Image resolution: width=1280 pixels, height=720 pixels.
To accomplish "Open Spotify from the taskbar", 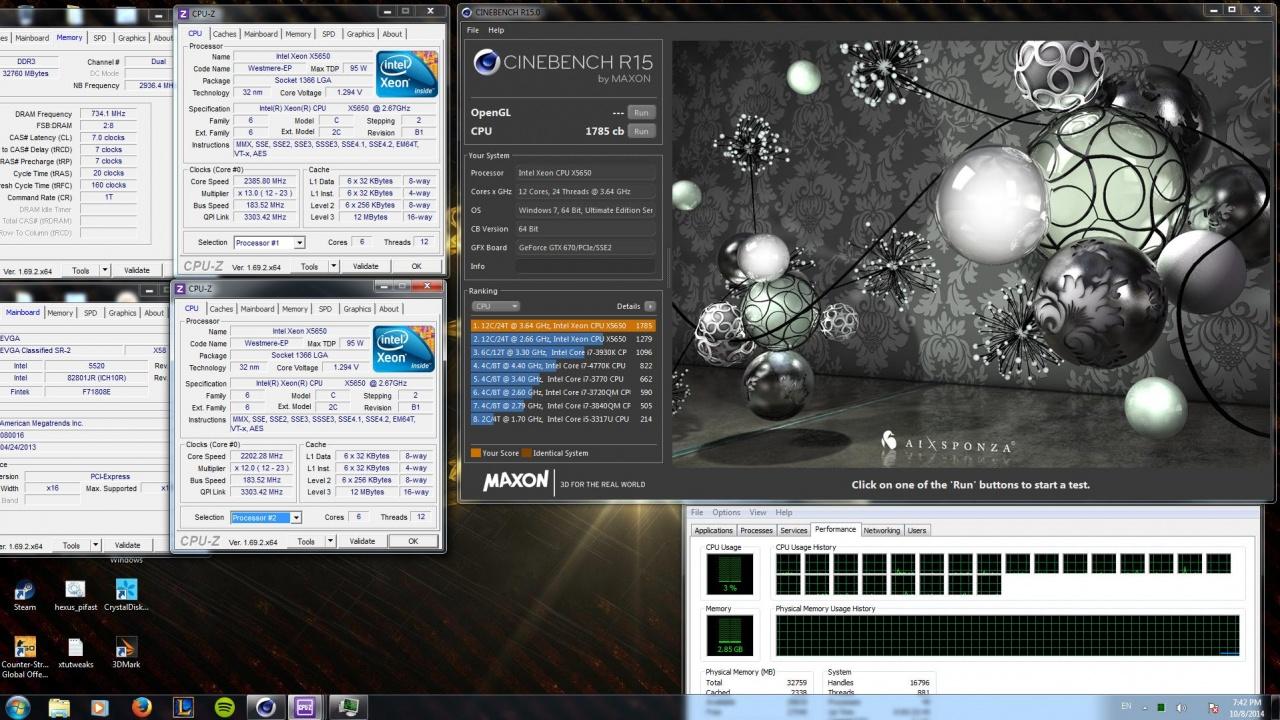I will point(226,707).
